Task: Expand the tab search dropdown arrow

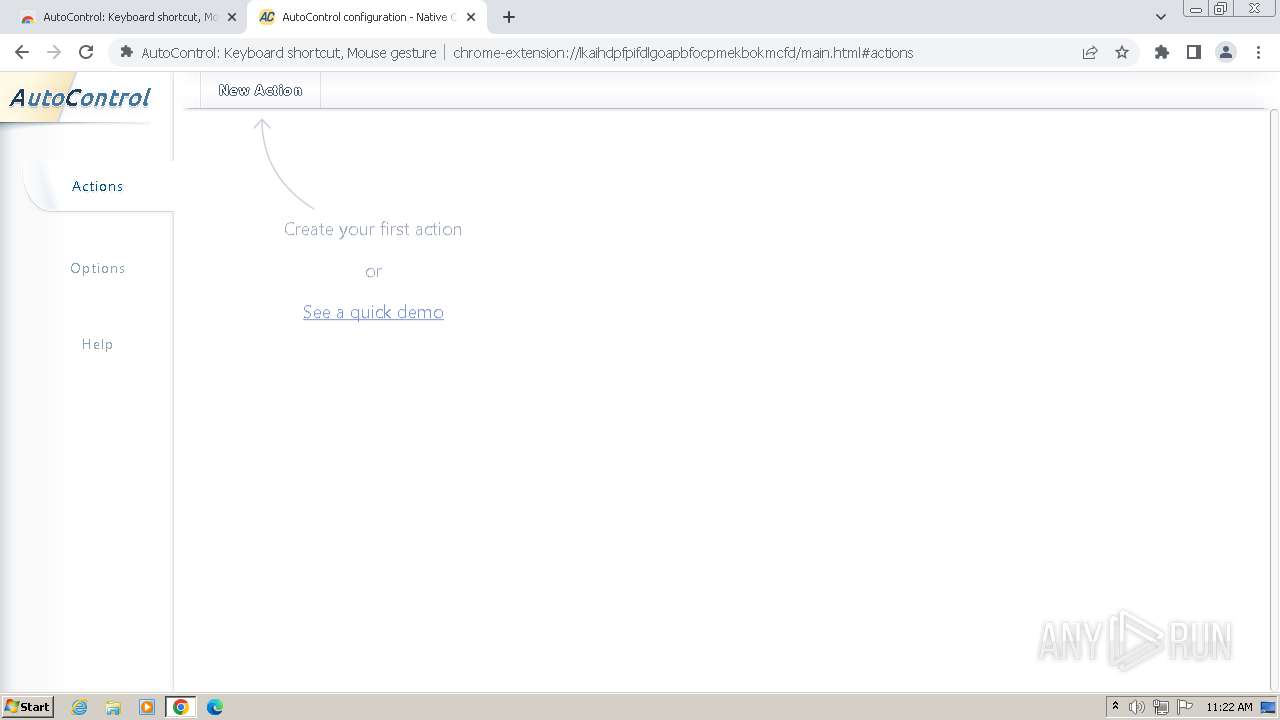Action: point(1160,17)
